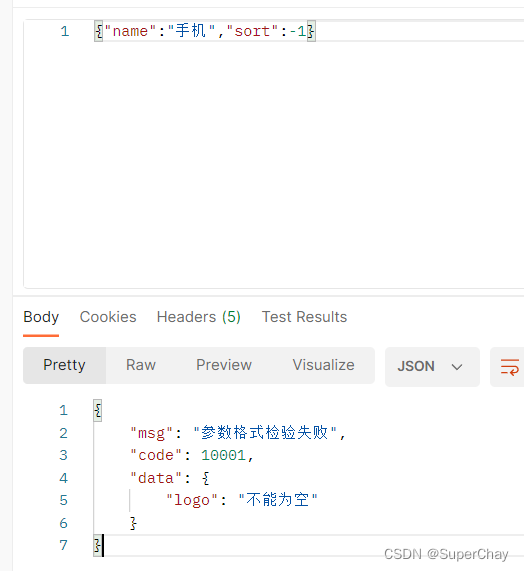524x571 pixels.
Task: Select the Raw view mode
Action: [141, 365]
